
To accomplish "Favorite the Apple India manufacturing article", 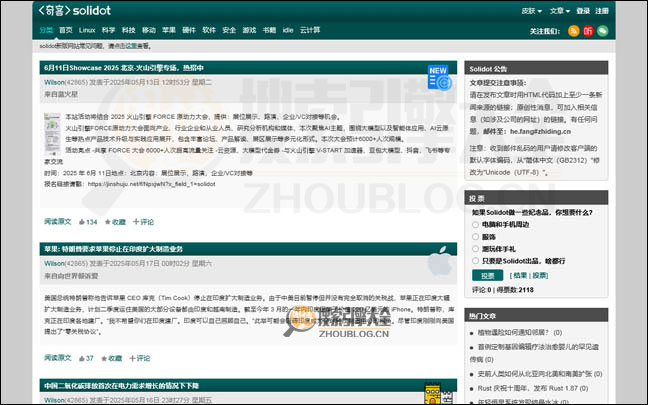I will tap(112, 358).
